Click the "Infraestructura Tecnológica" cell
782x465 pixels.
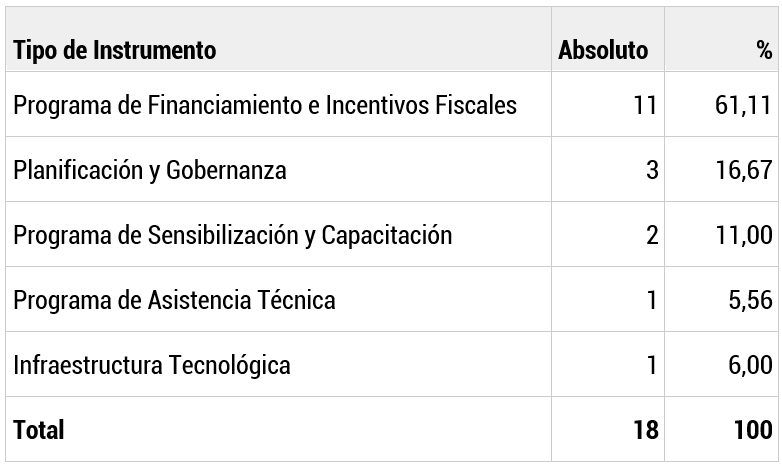coord(152,365)
